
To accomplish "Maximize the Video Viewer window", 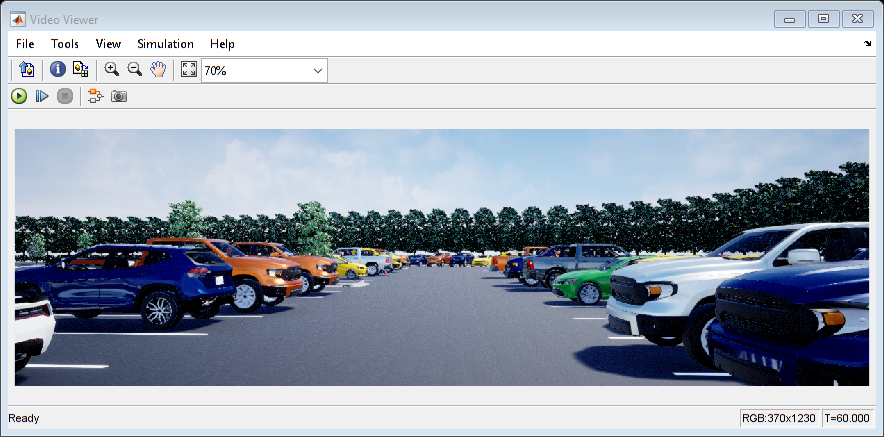I will pos(823,19).
